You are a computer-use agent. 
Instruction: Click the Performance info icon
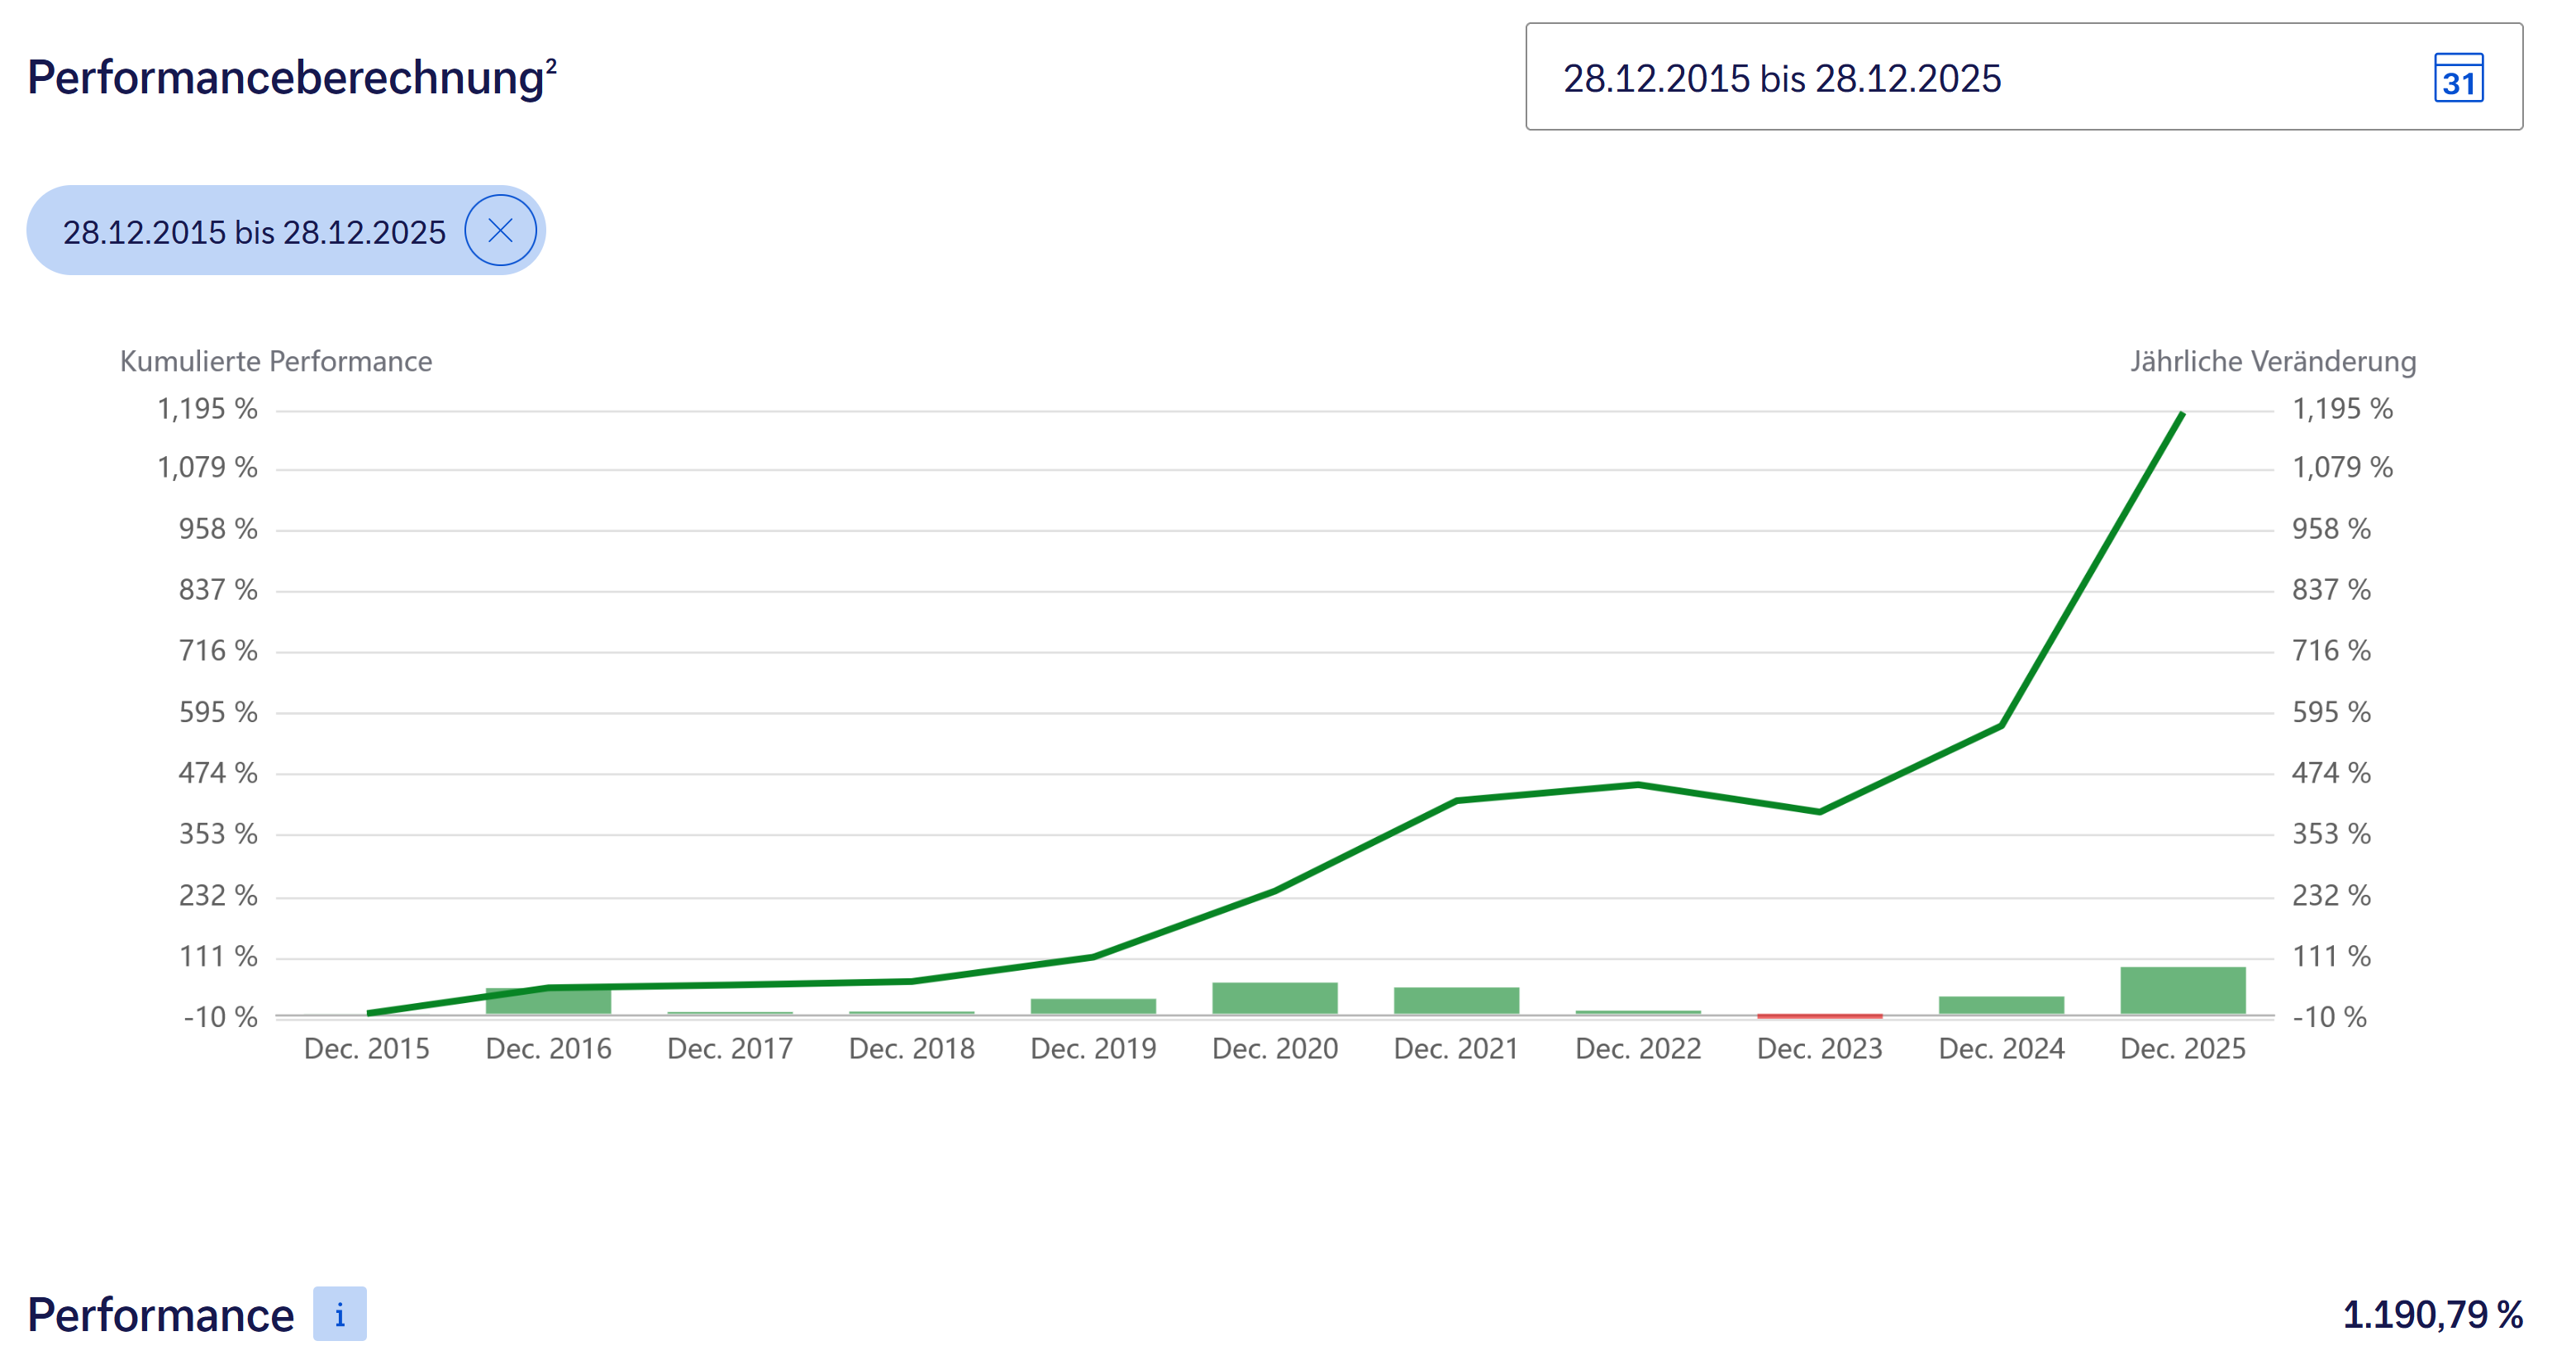pos(339,1313)
